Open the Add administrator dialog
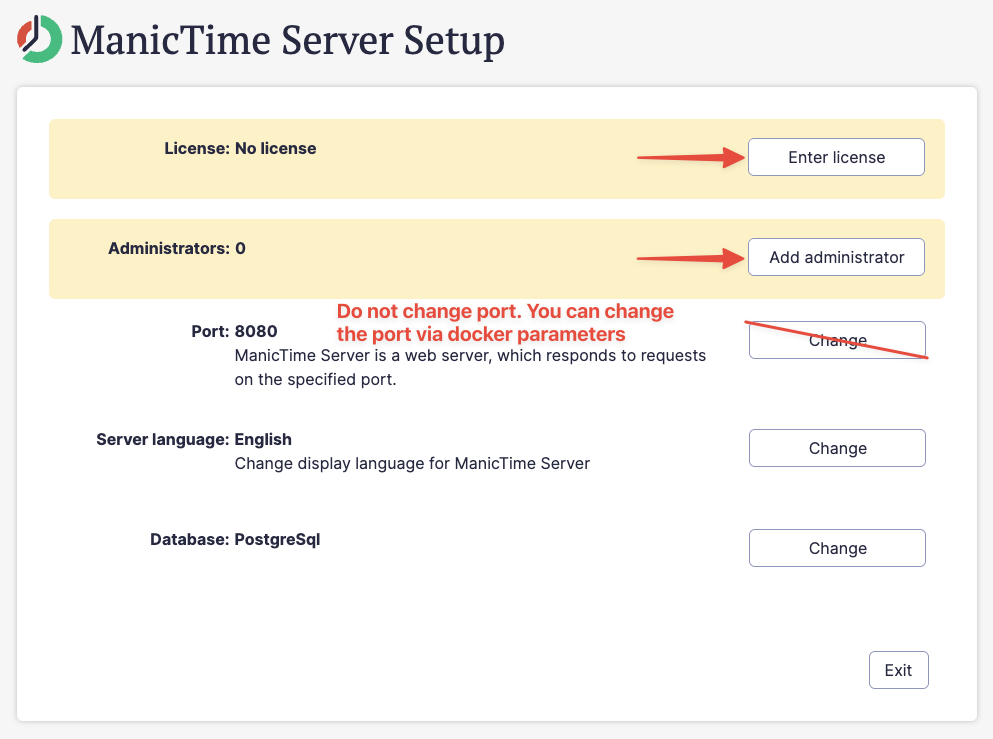Screen dimensions: 993x739 (836, 257)
